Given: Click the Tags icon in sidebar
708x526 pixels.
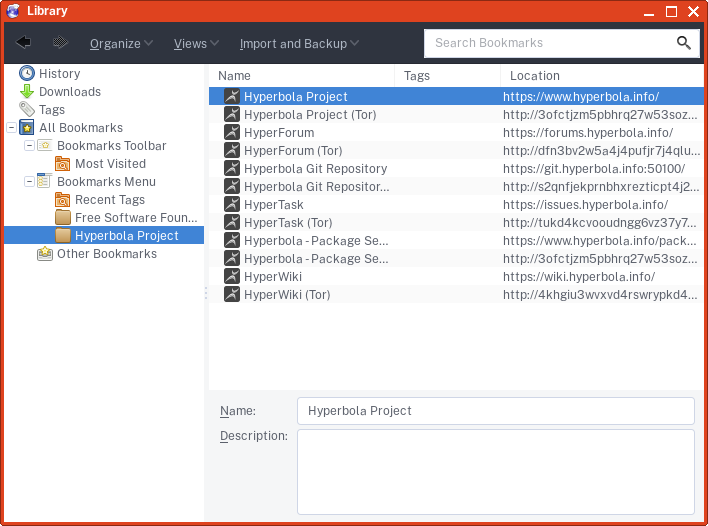Looking at the screenshot, I should [x=27, y=110].
